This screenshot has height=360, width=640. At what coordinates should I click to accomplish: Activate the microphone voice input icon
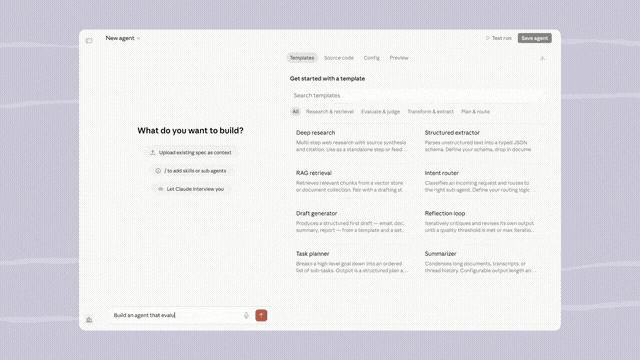(246, 315)
